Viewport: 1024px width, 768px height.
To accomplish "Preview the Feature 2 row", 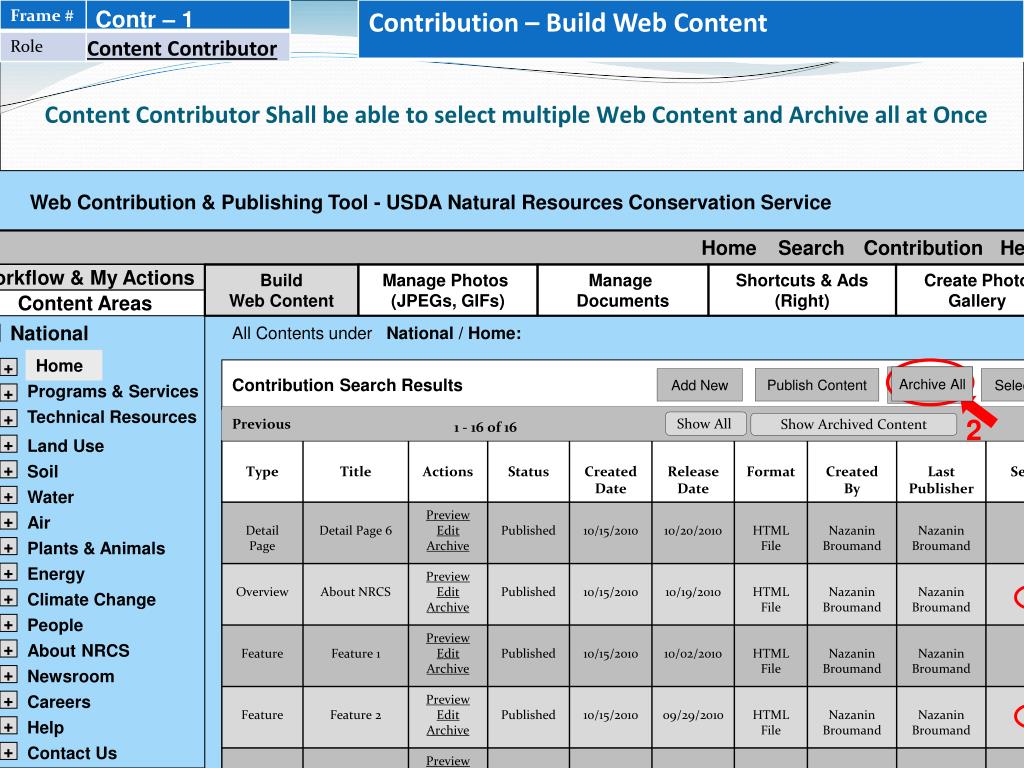I will (447, 699).
